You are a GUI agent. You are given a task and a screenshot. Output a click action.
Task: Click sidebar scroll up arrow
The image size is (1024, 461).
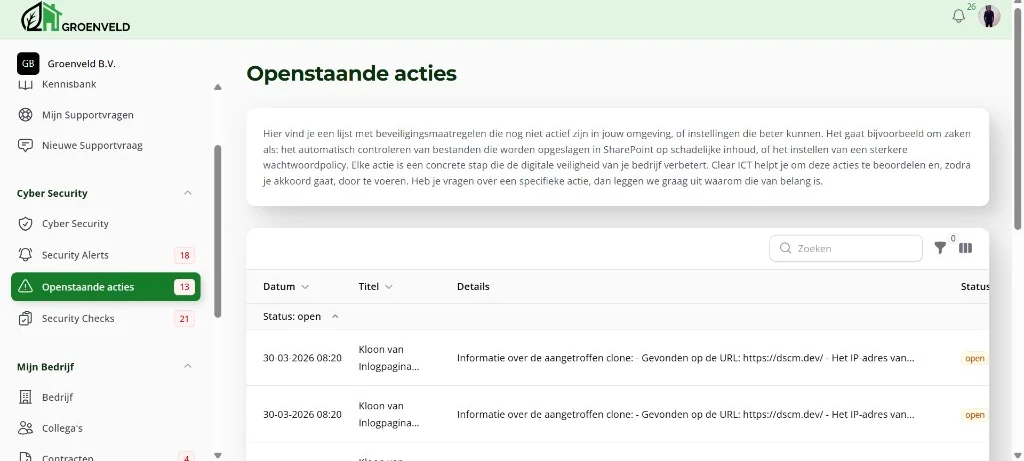point(218,87)
